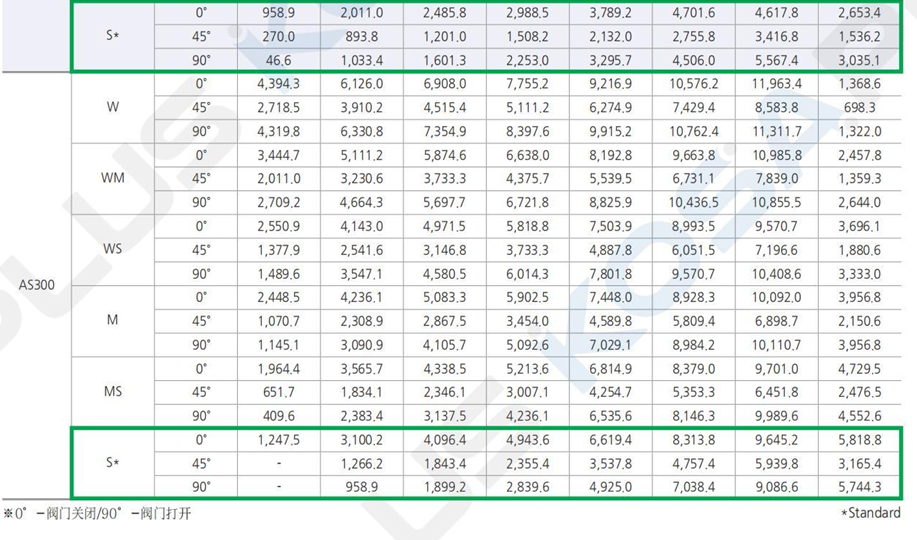Click the S* label in bottom green box
The image size is (917, 540).
113,462
